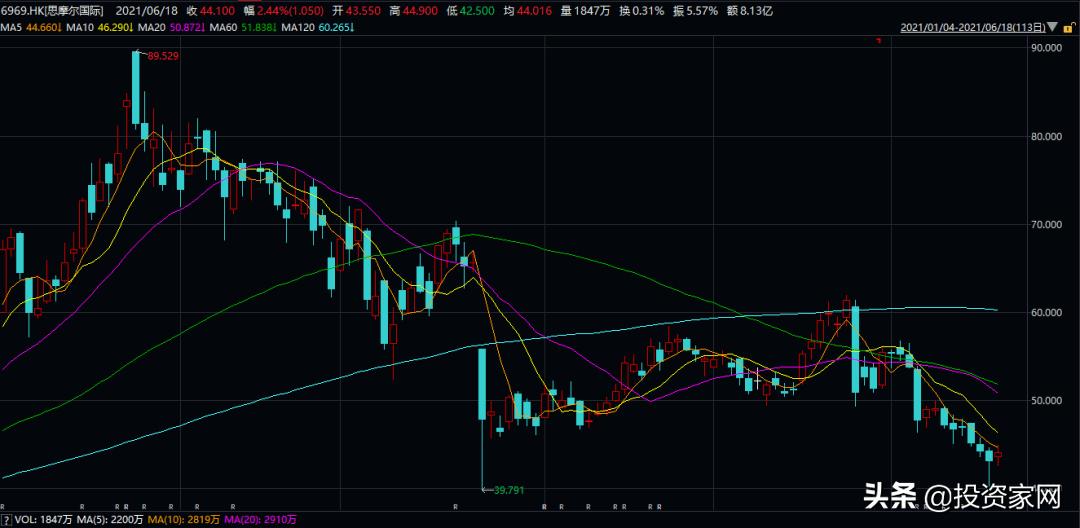Click the 80.000 price axis label
Viewport: 1080px width, 528px height.
coord(1046,136)
